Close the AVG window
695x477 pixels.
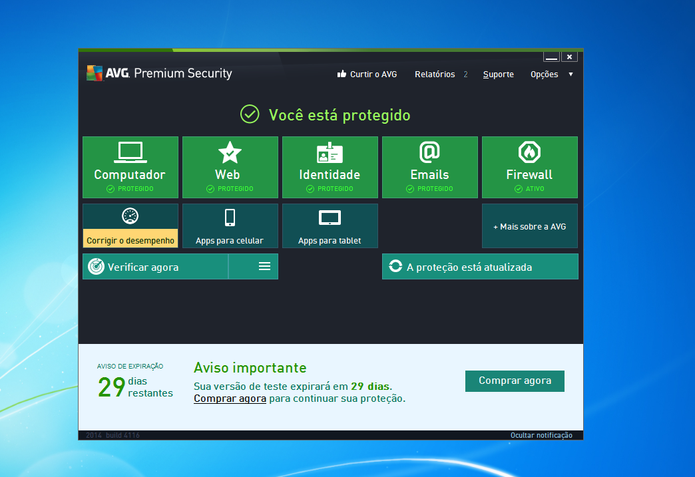tap(570, 57)
